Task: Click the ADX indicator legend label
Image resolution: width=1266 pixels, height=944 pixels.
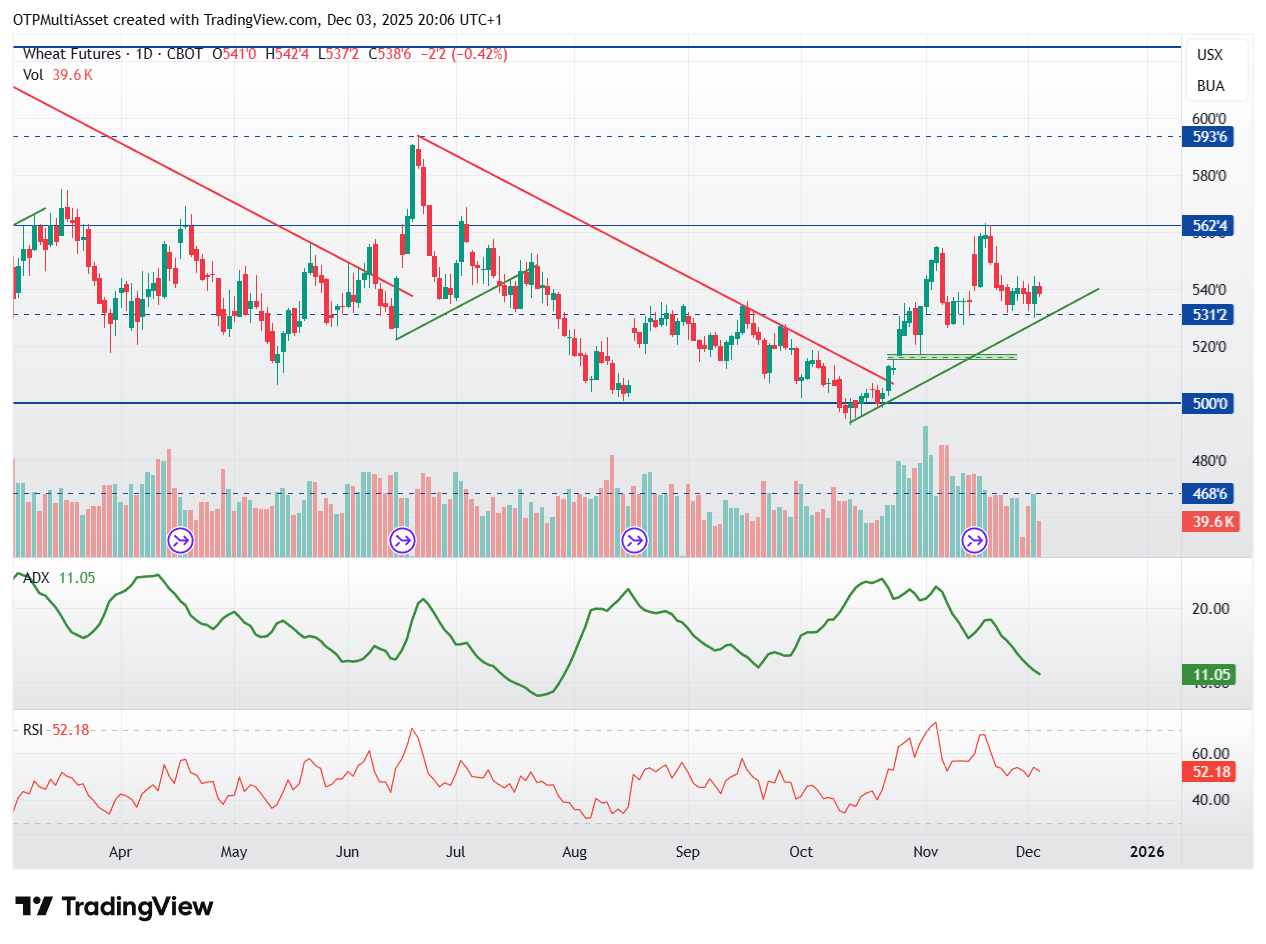Action: coord(38,578)
